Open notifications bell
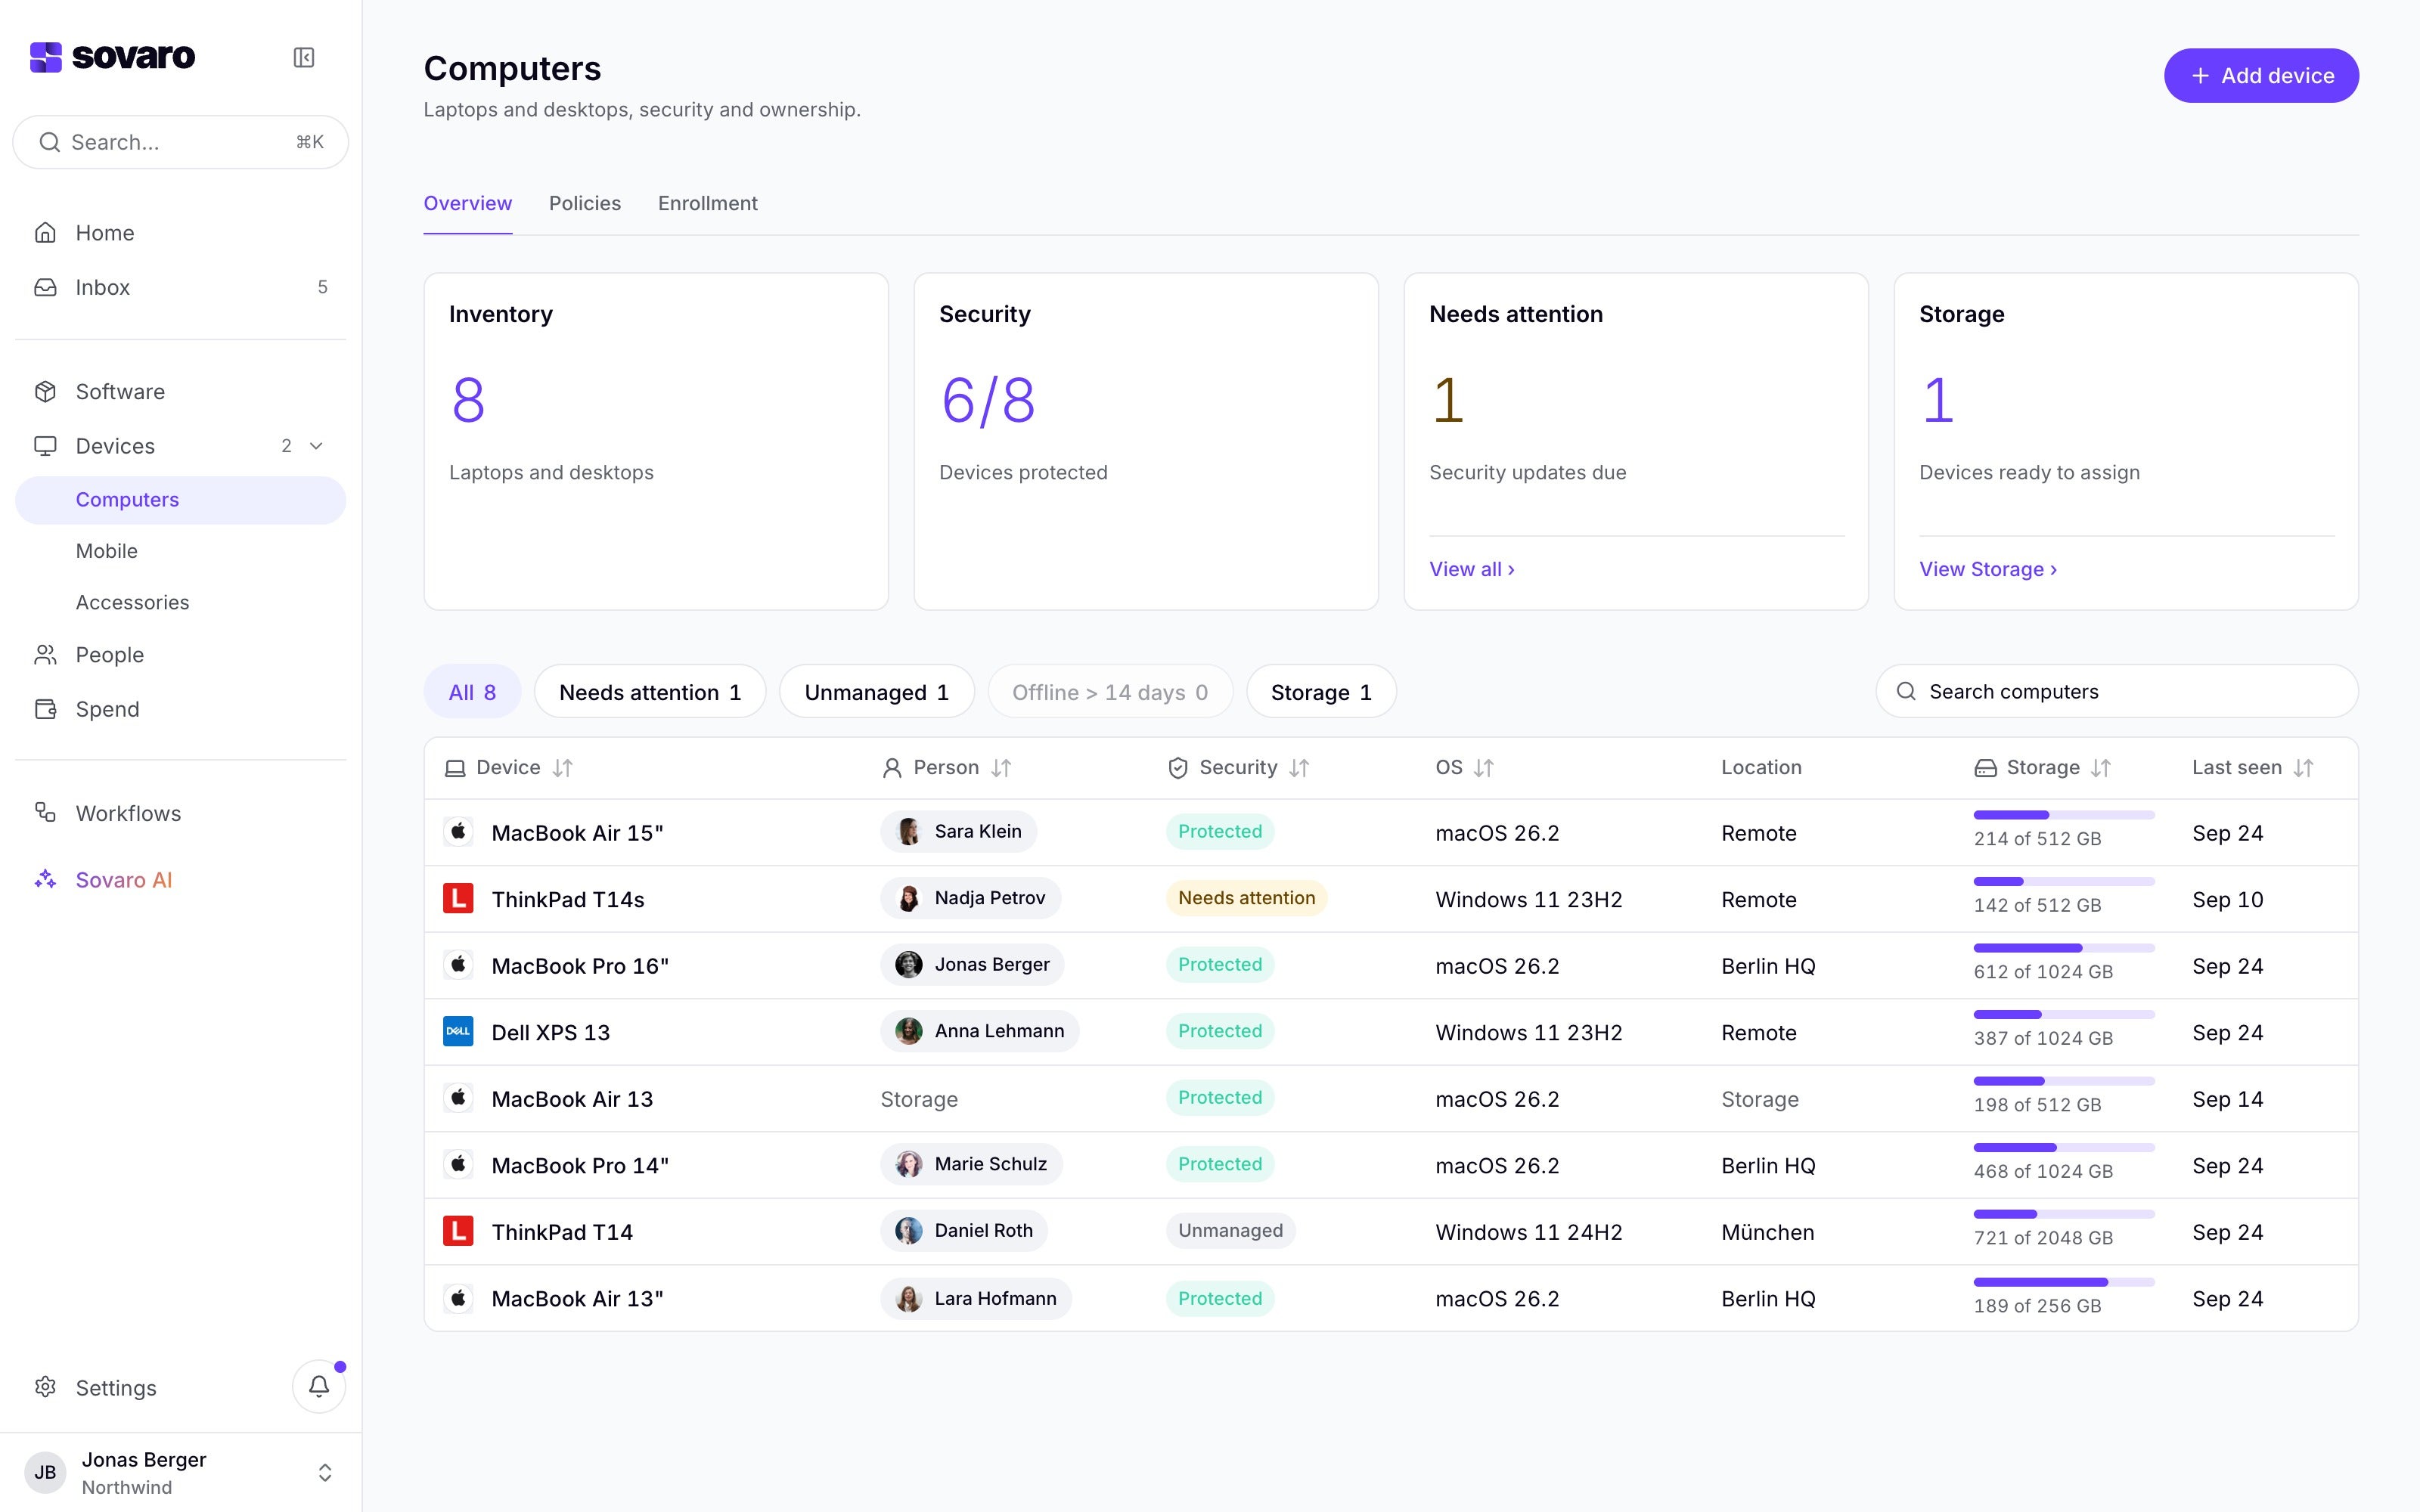The height and width of the screenshot is (1512, 2420). pyautogui.click(x=319, y=1386)
